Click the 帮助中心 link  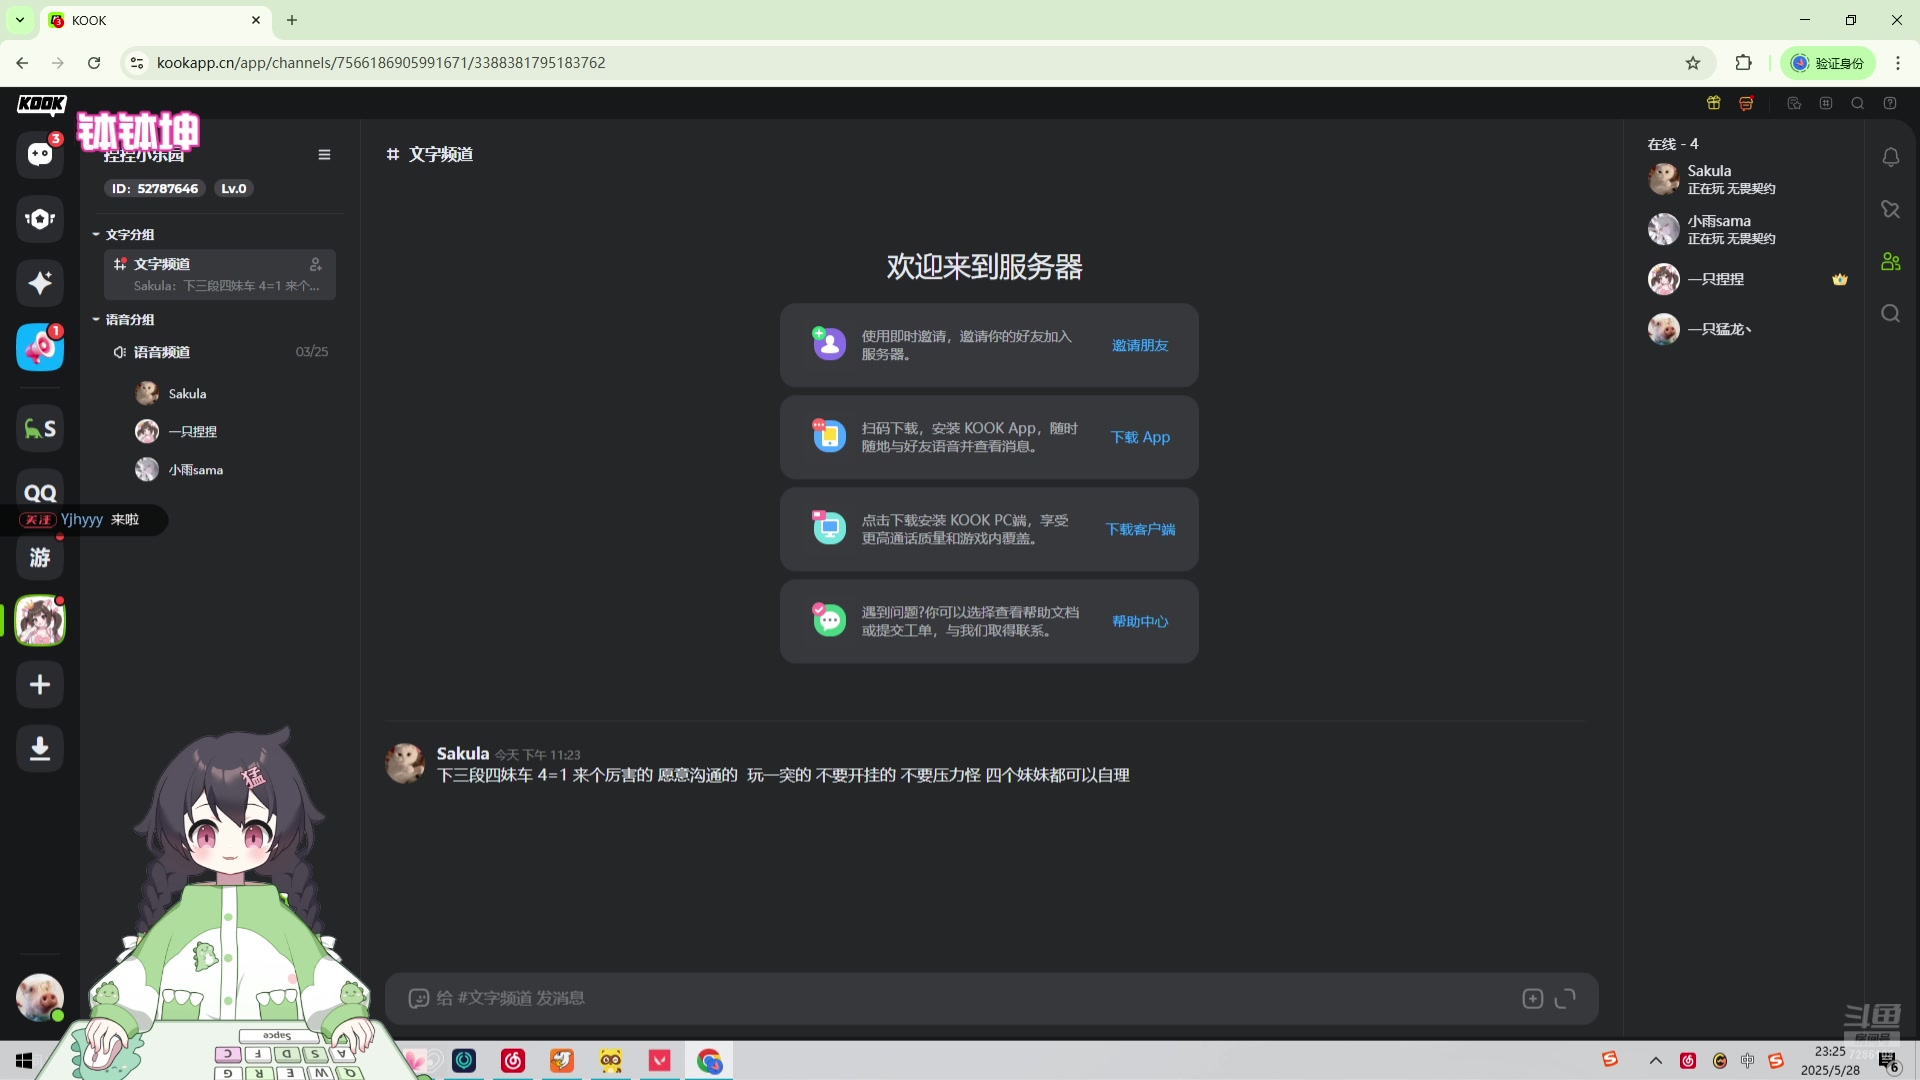tap(1140, 621)
